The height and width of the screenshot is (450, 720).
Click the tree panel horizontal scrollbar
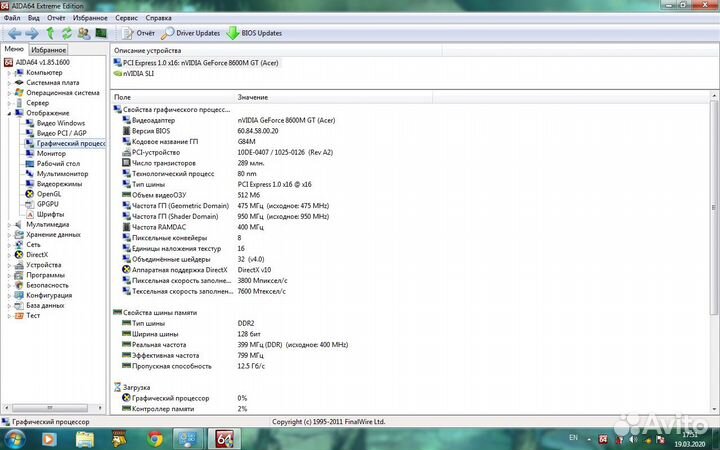click(x=50, y=408)
